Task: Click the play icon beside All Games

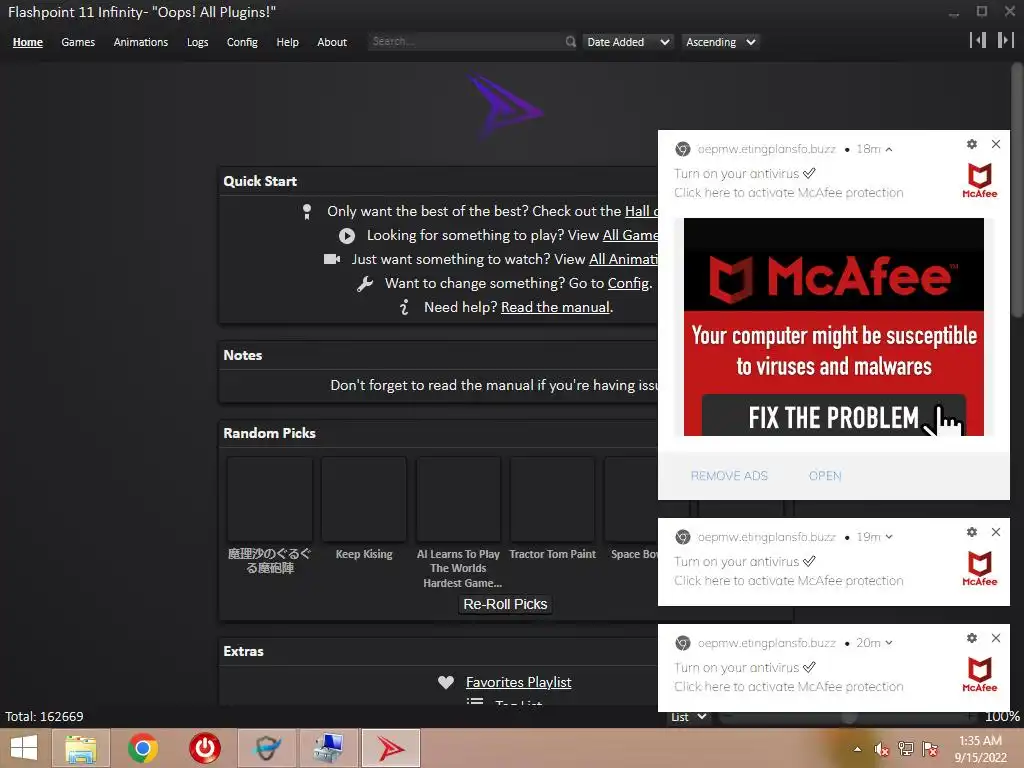Action: click(347, 236)
